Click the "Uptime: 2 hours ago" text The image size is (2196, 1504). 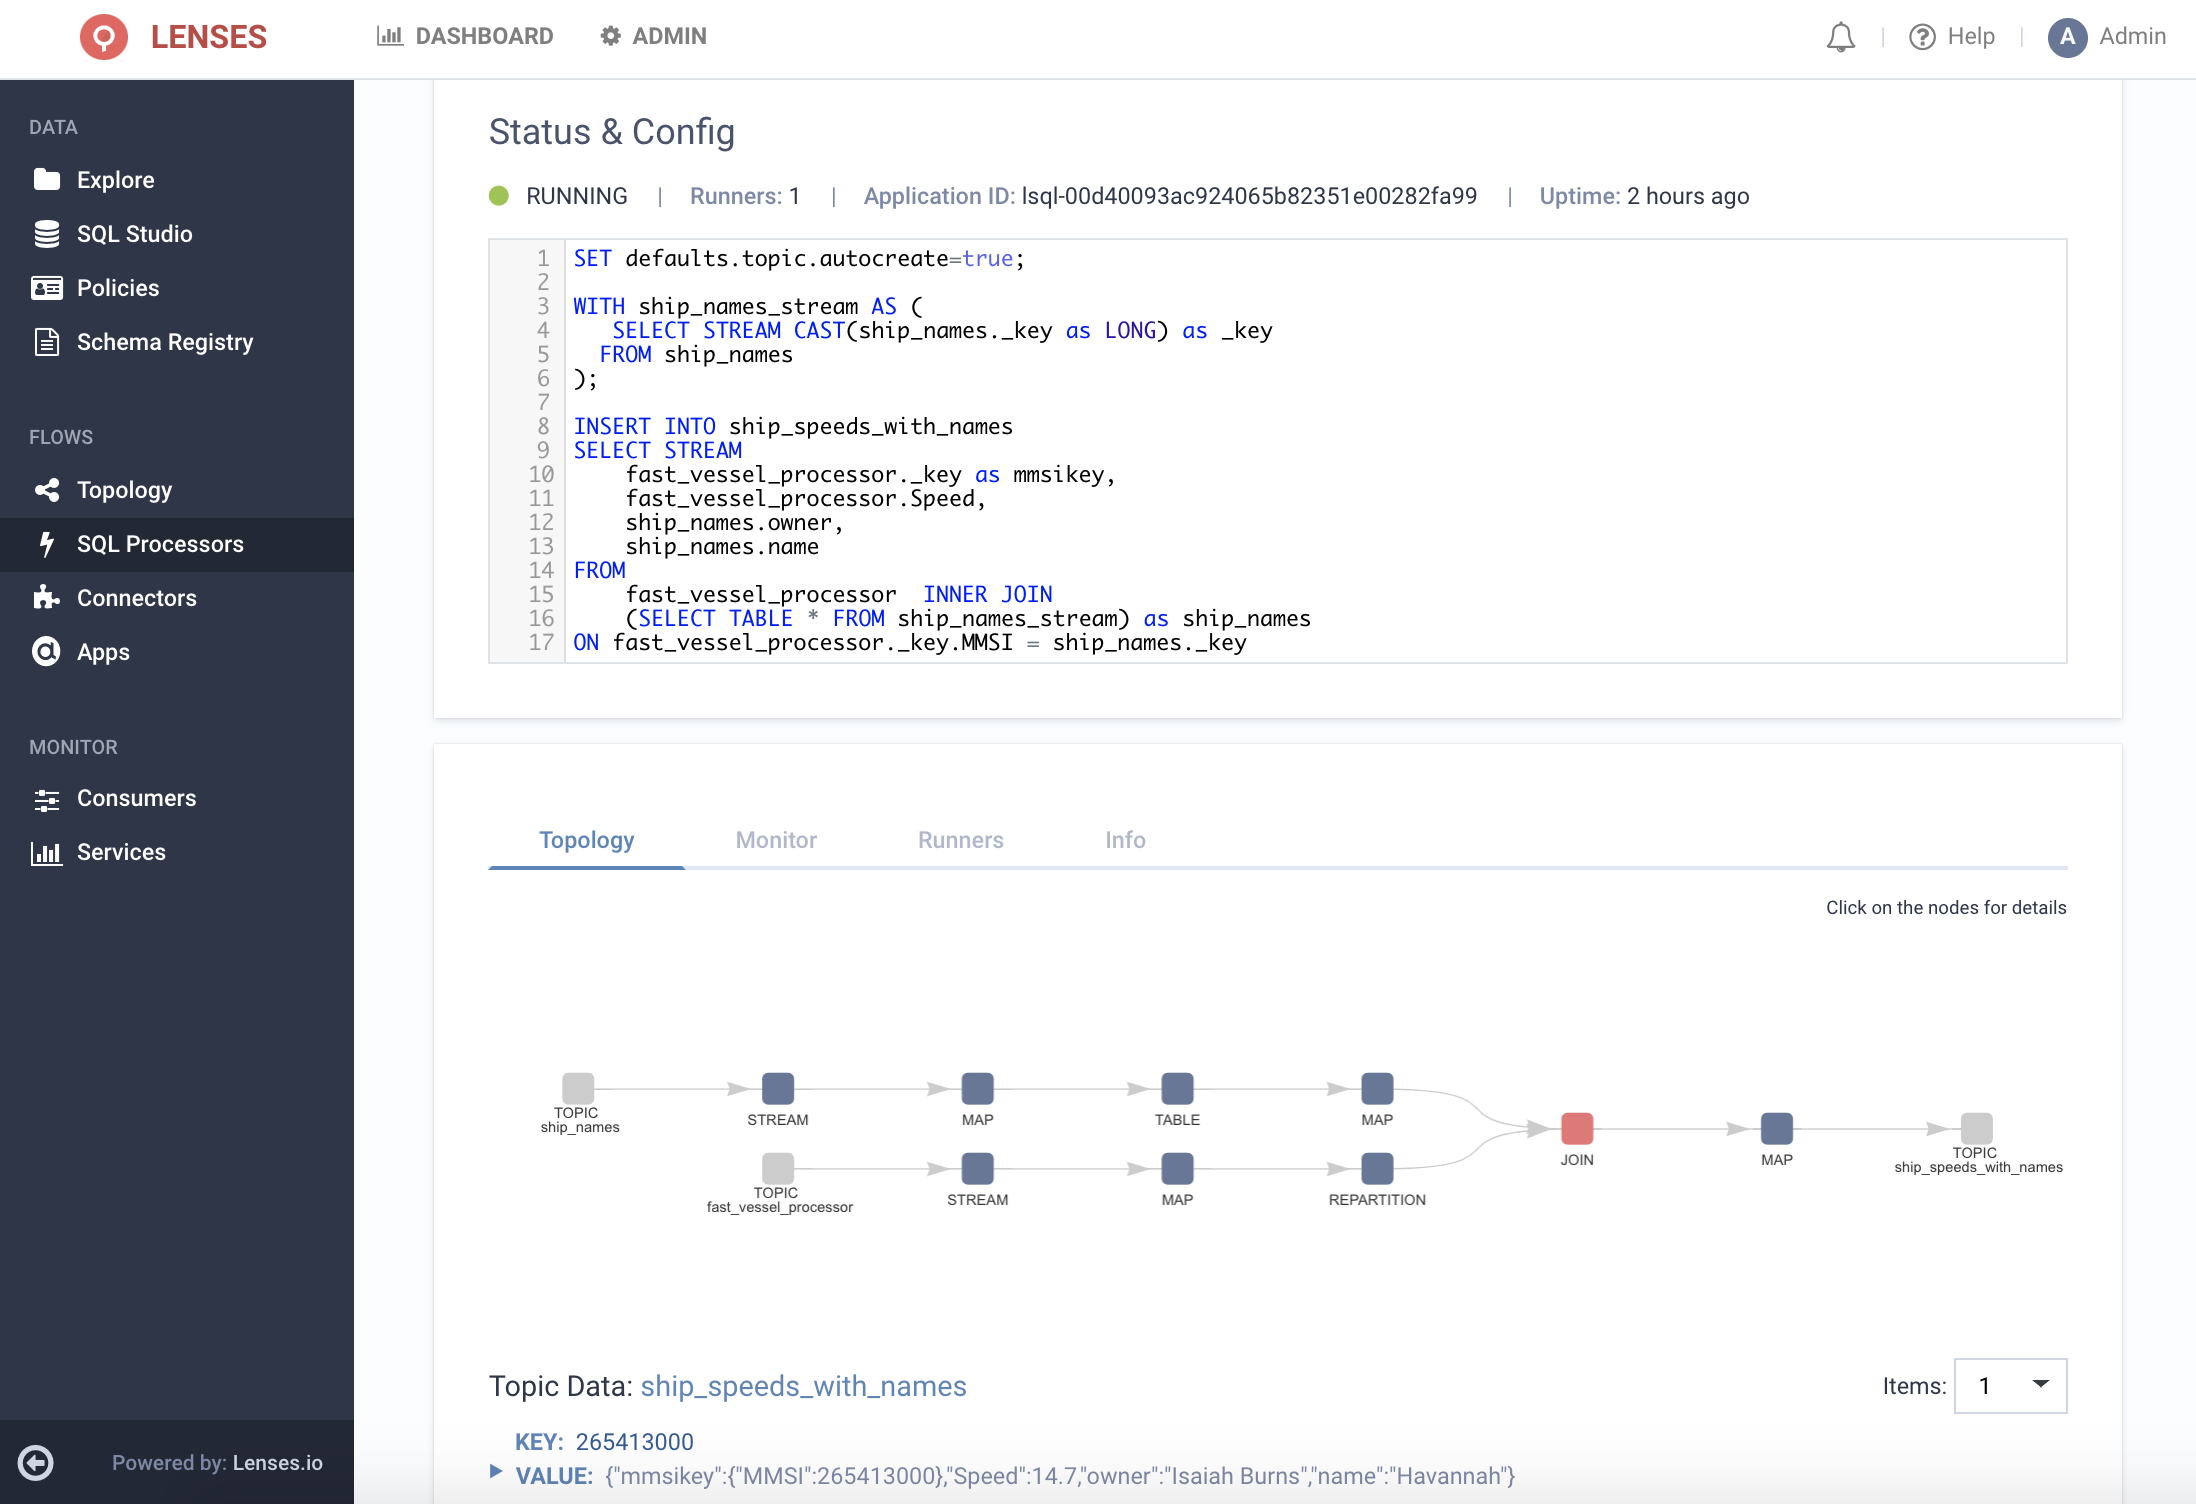1644,196
